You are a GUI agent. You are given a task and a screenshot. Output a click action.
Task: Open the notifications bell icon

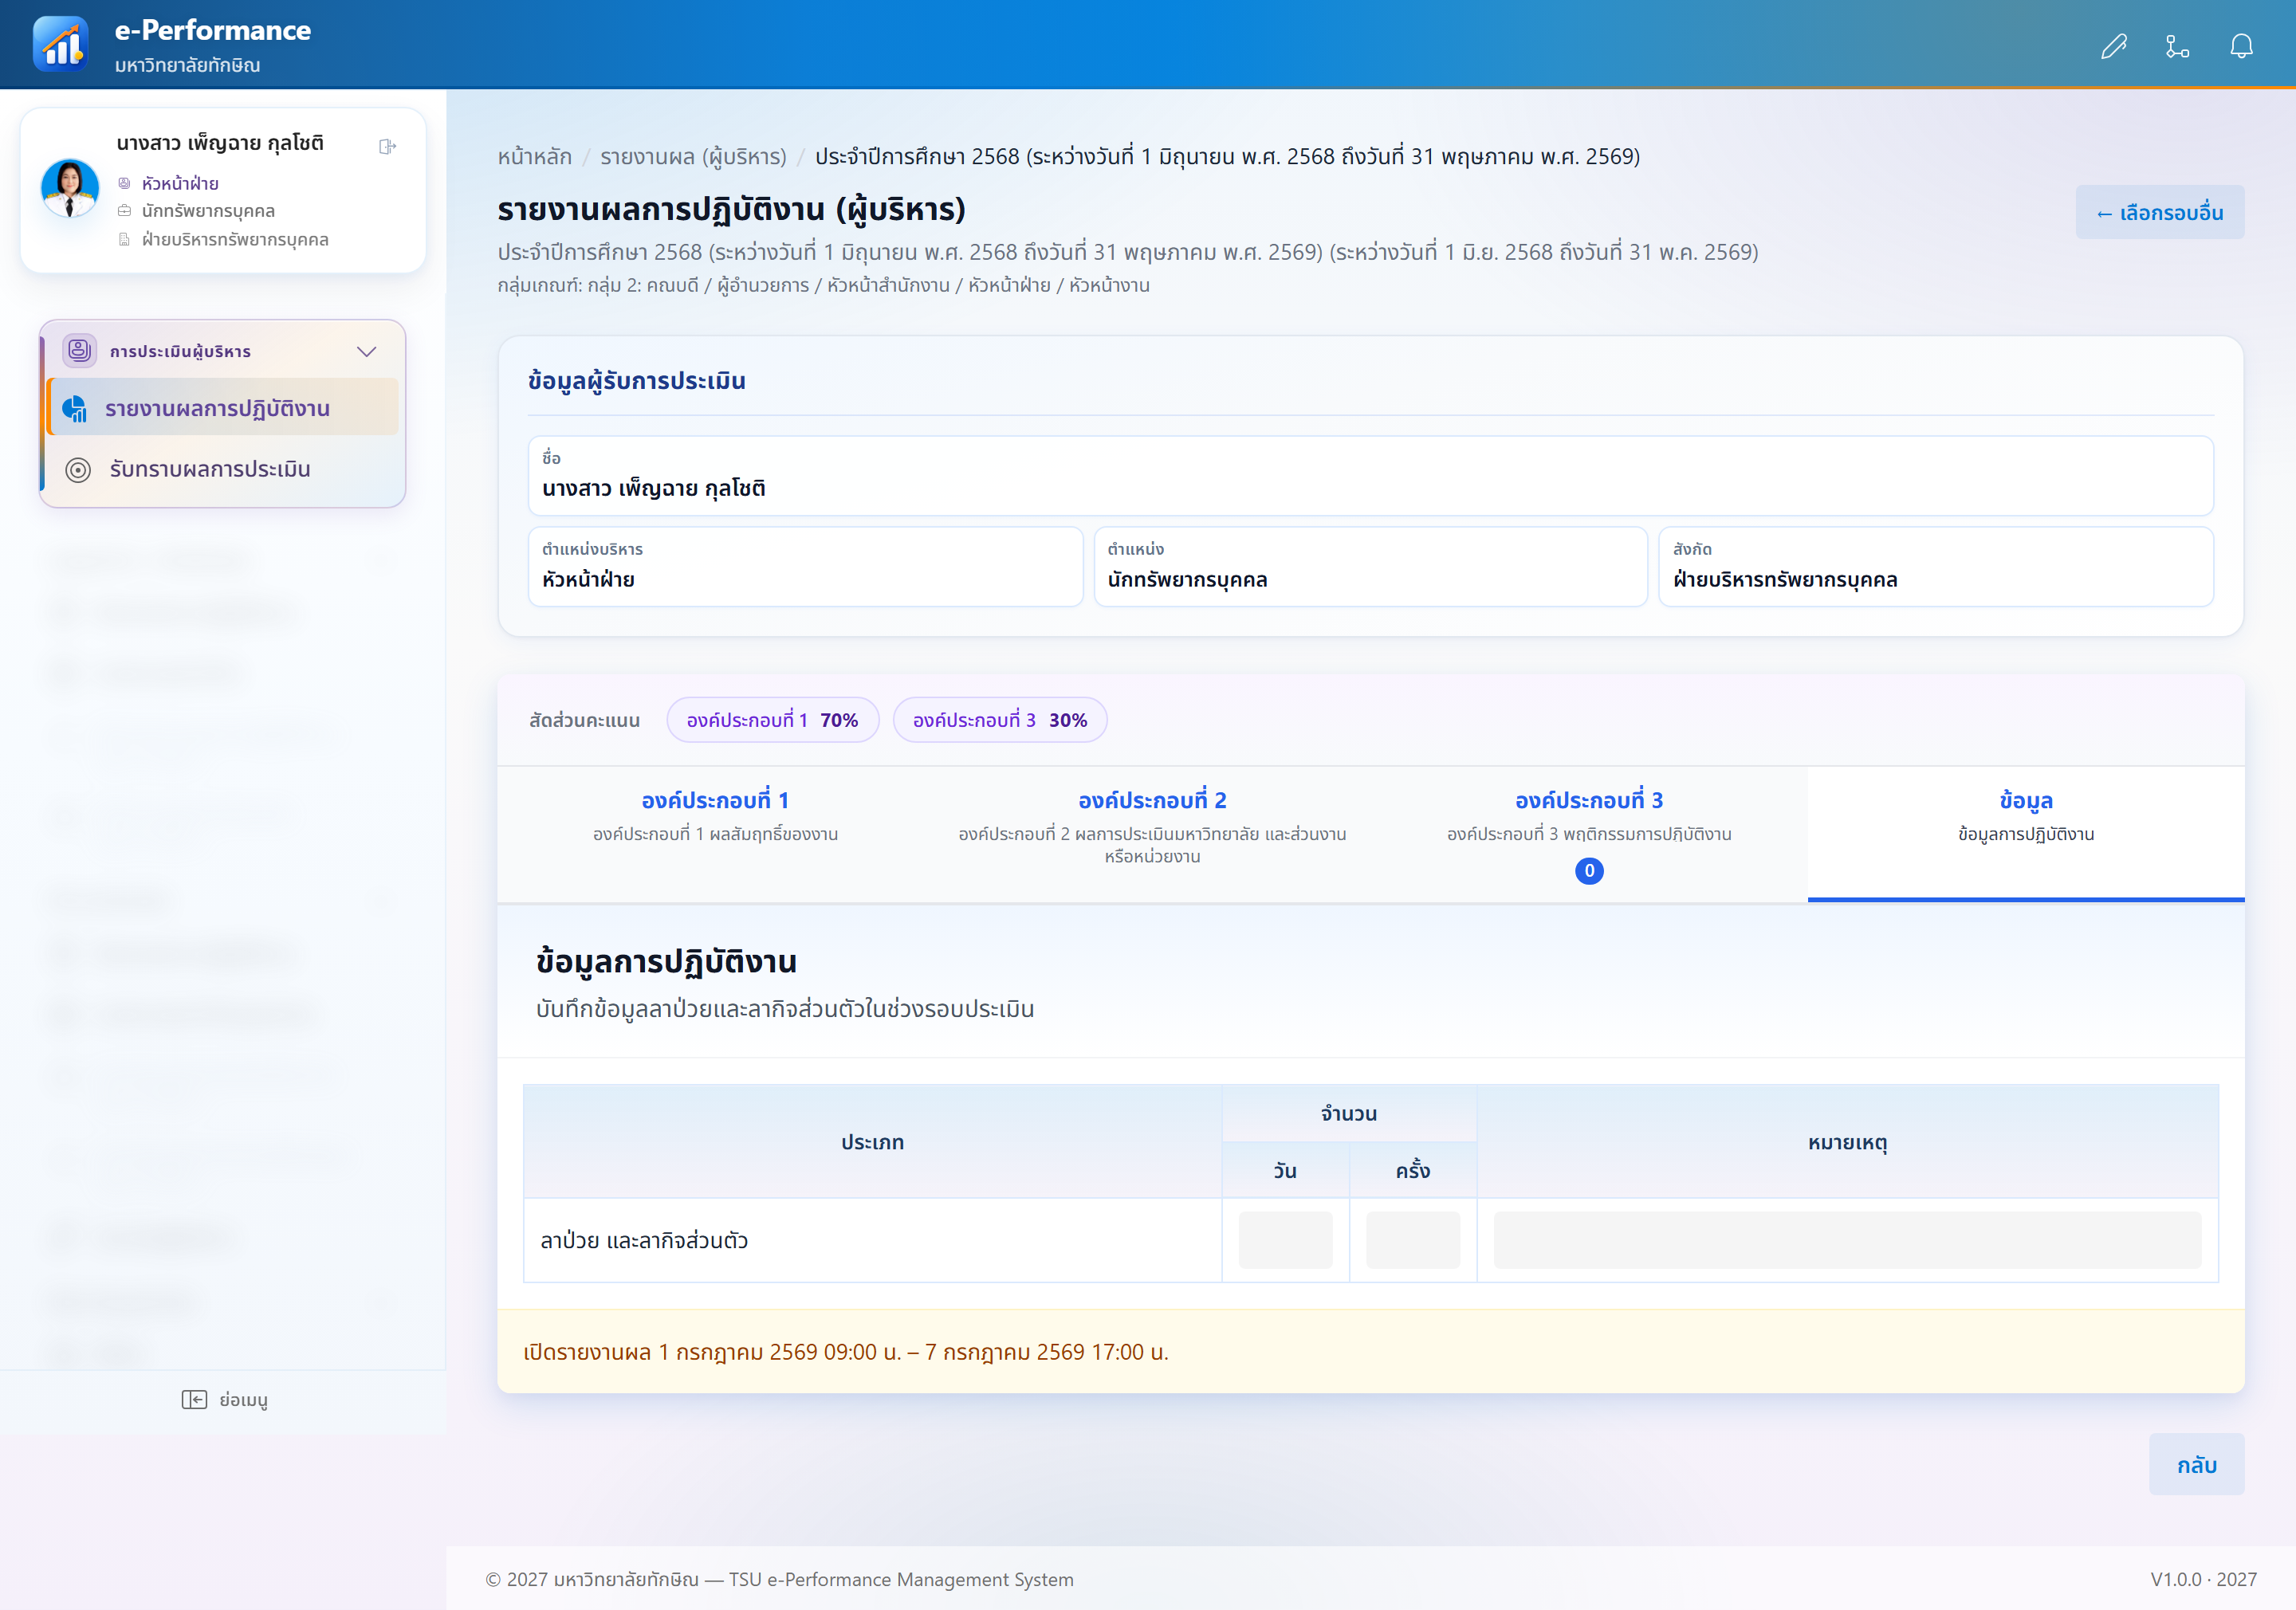(x=2241, y=46)
